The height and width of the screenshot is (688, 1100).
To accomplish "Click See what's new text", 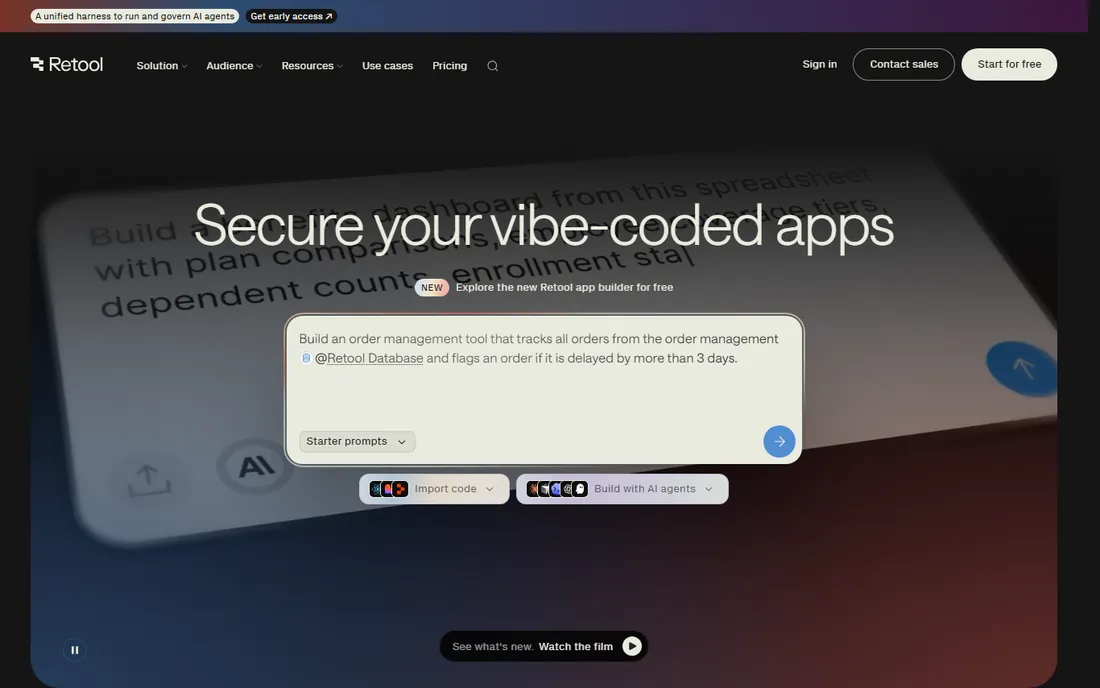I will pyautogui.click(x=492, y=647).
